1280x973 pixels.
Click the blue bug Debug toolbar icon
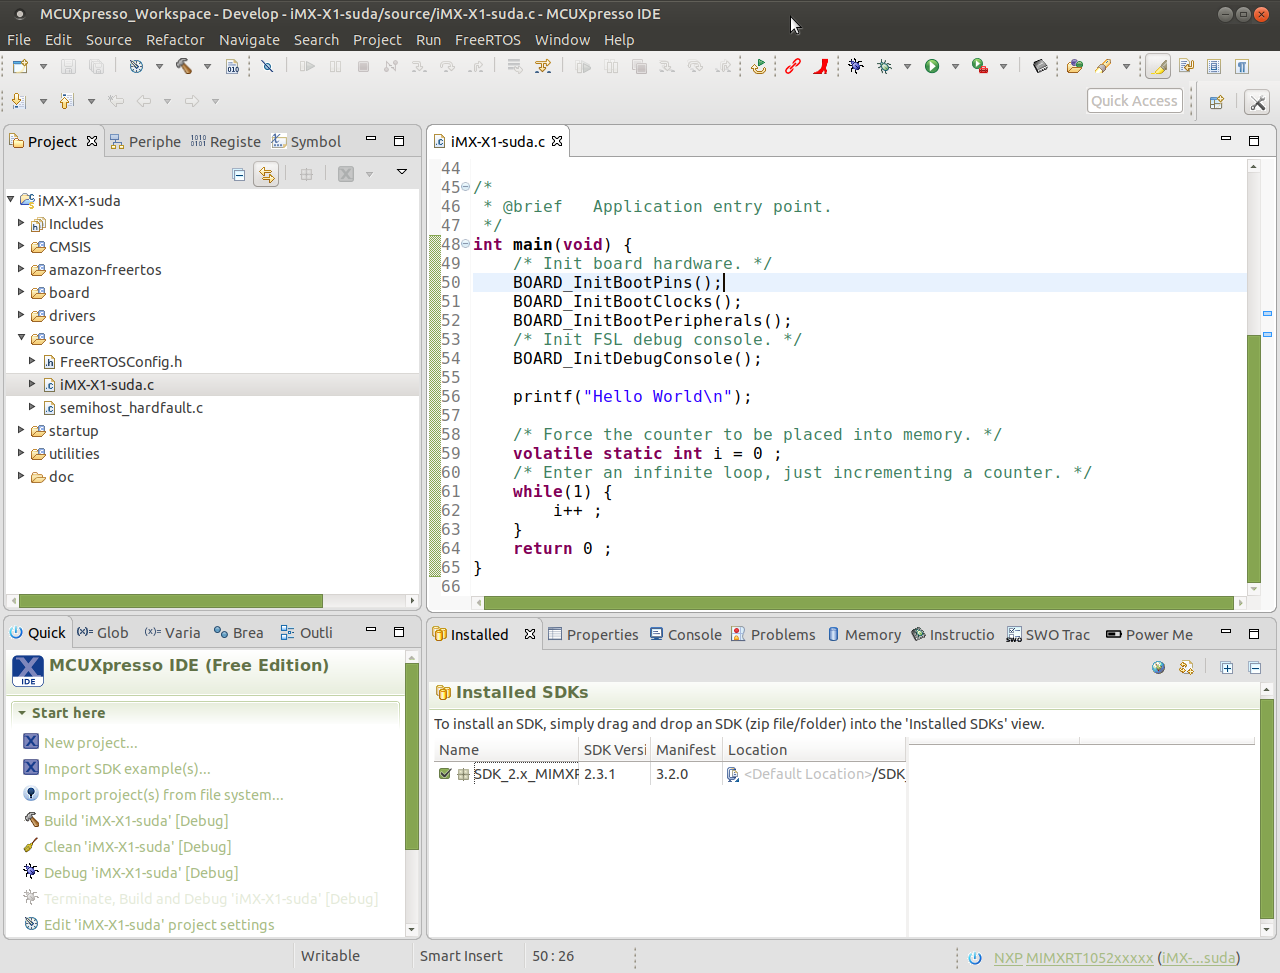click(856, 66)
